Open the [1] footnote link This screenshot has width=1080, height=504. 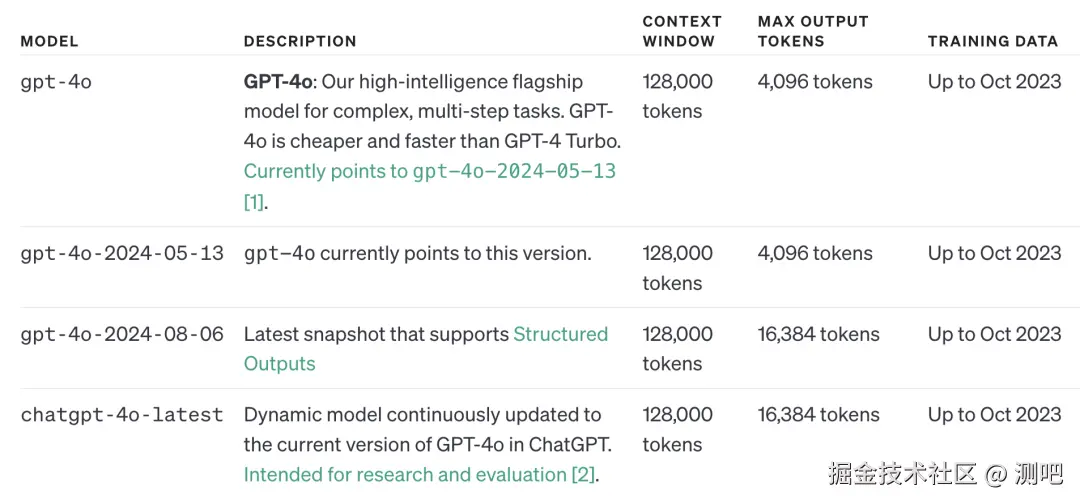point(254,202)
